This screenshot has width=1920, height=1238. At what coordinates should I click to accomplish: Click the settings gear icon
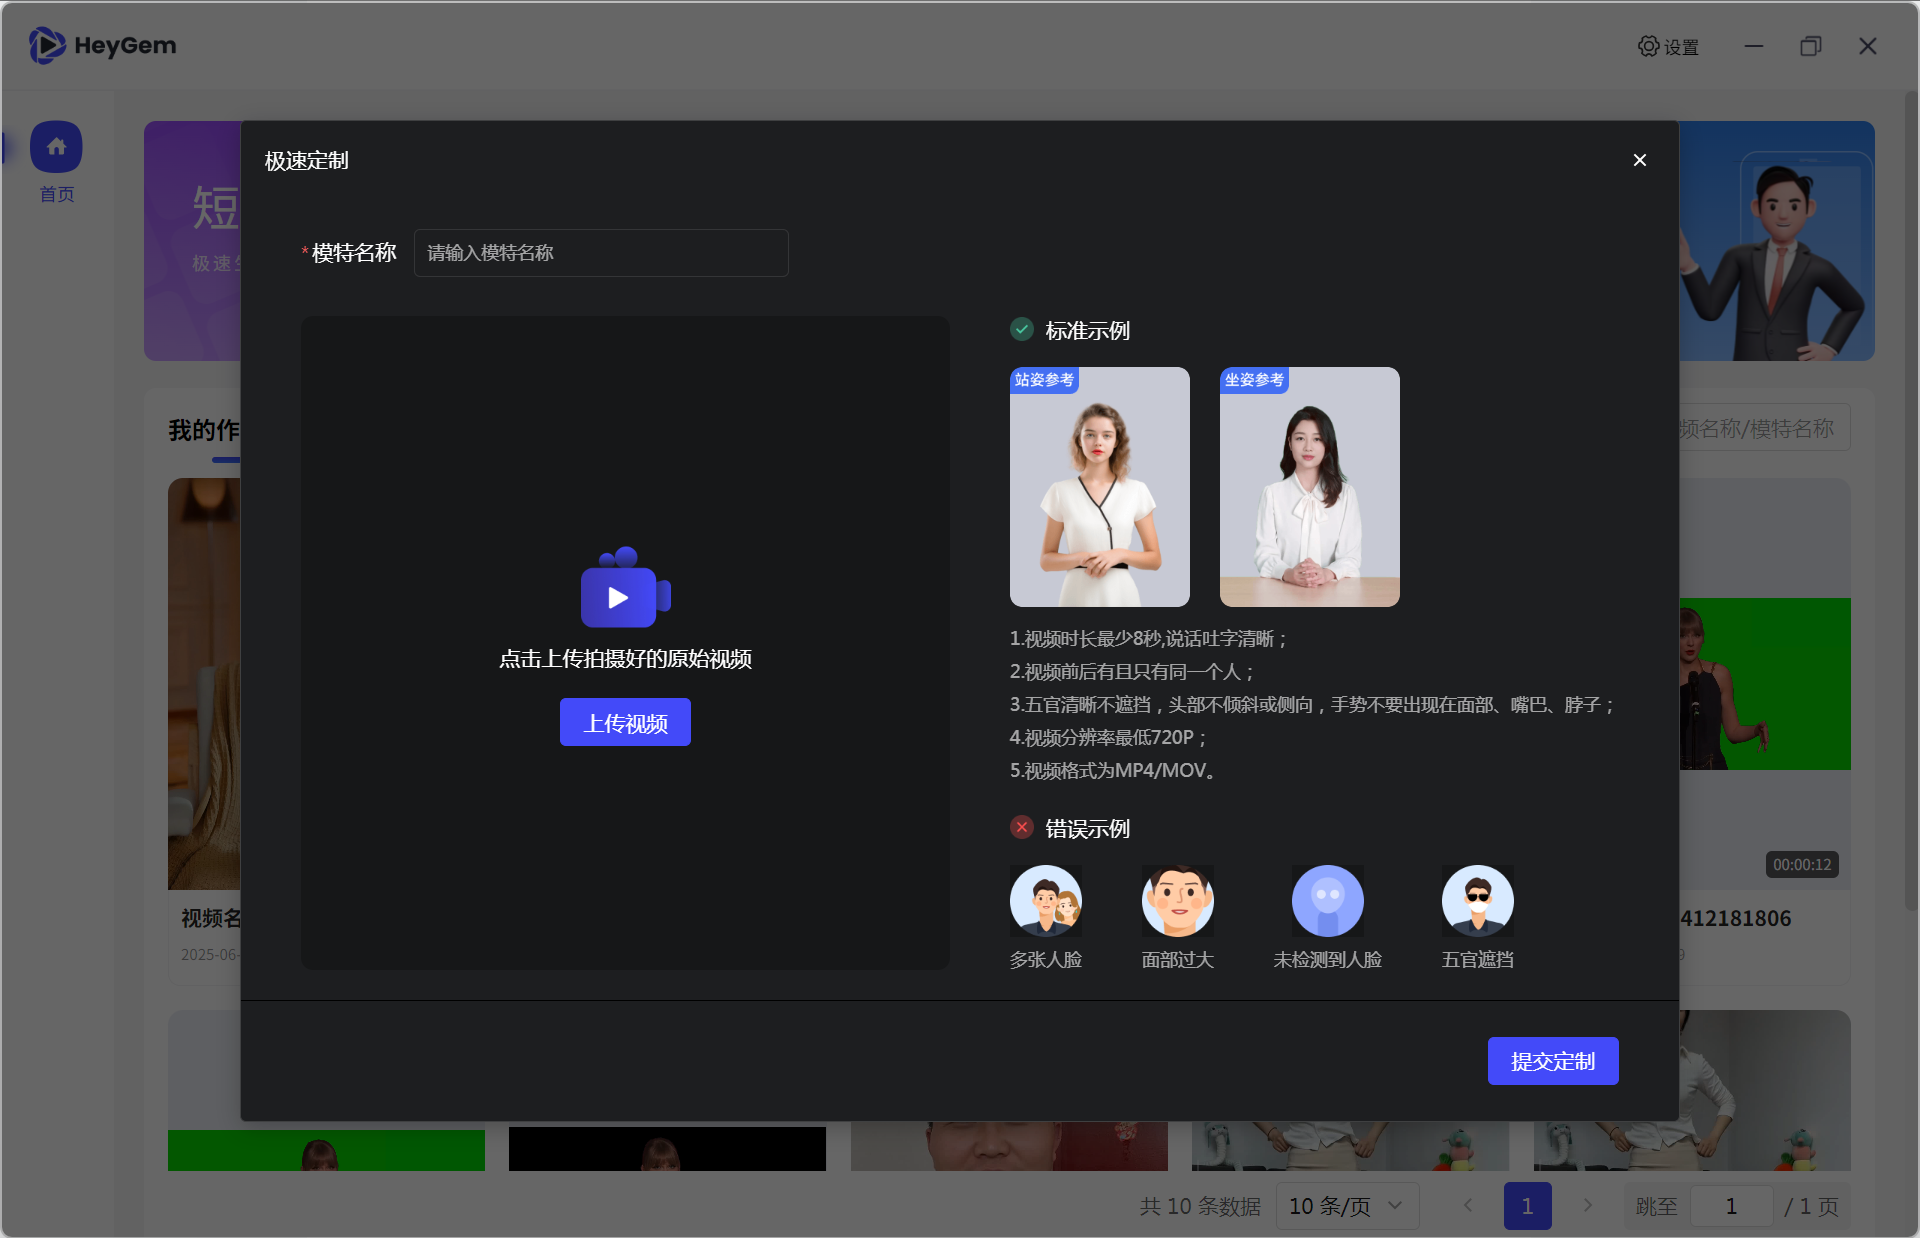1648,46
